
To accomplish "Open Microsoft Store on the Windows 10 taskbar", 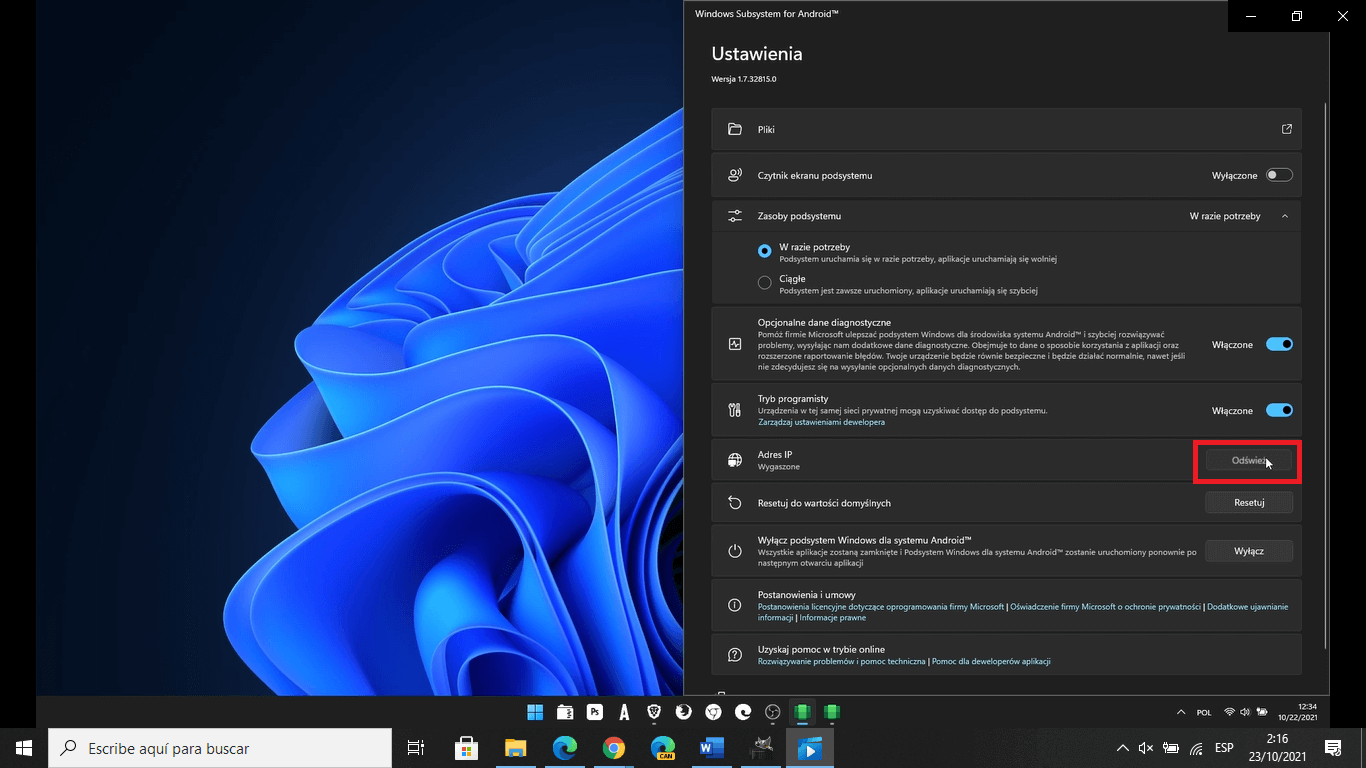I will pyautogui.click(x=466, y=748).
